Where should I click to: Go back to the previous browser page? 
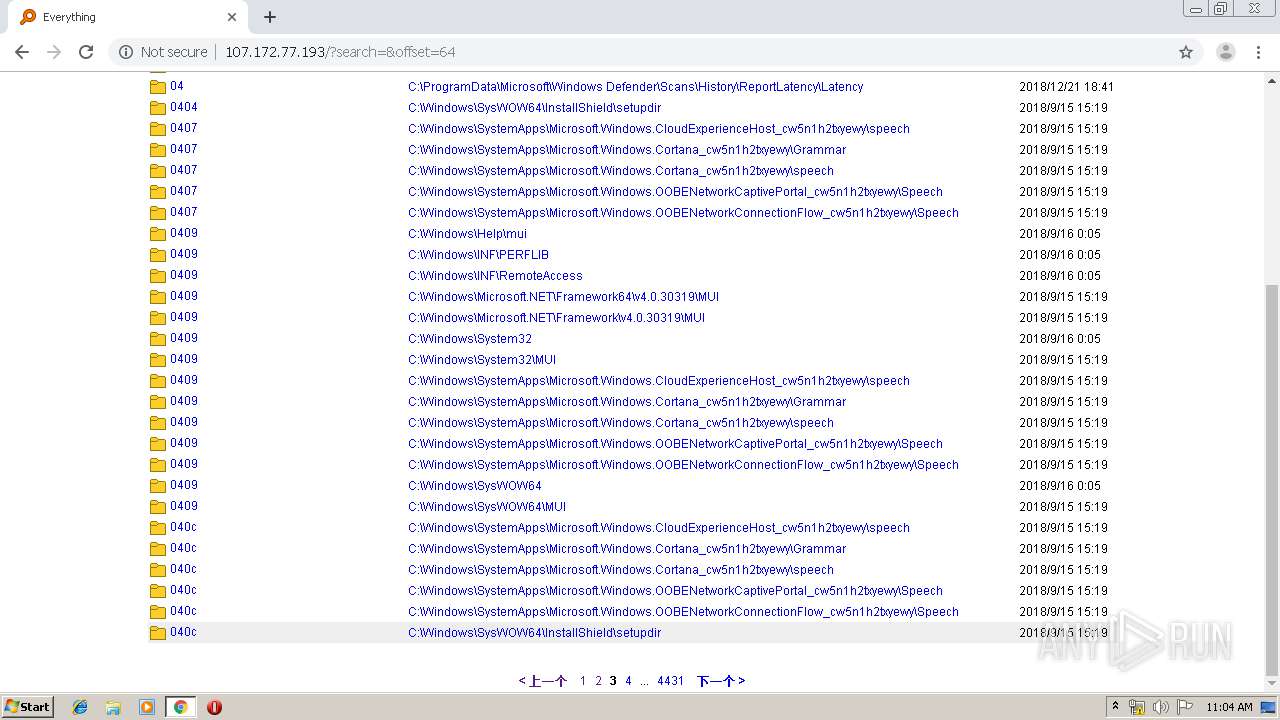point(22,52)
